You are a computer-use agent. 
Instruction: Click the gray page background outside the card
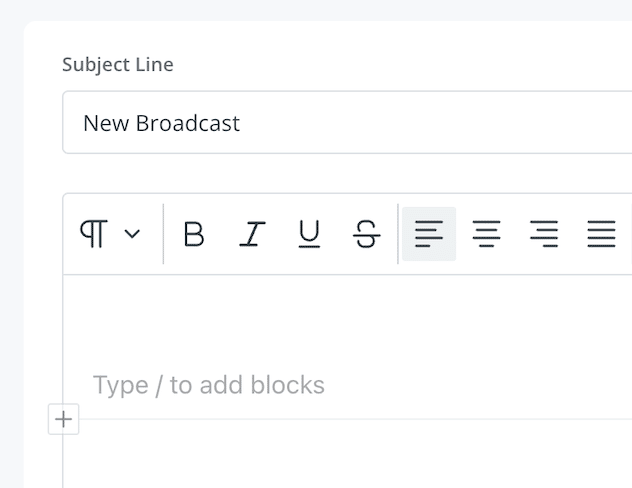(11, 242)
